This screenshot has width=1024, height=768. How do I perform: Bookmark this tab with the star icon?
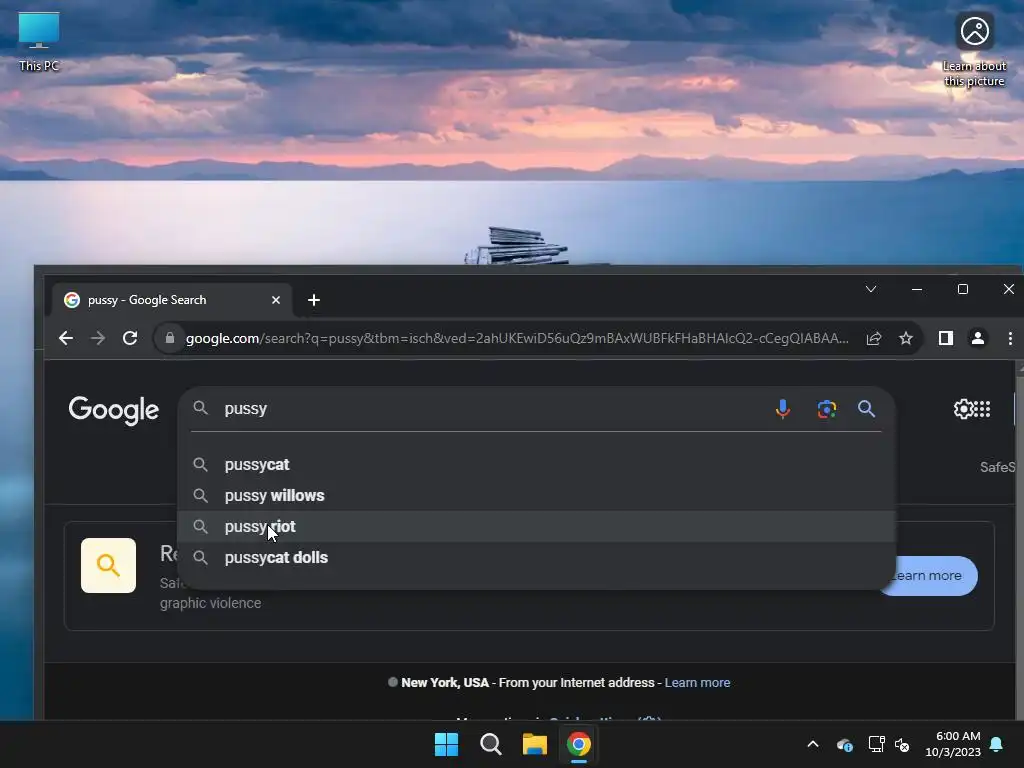(905, 338)
